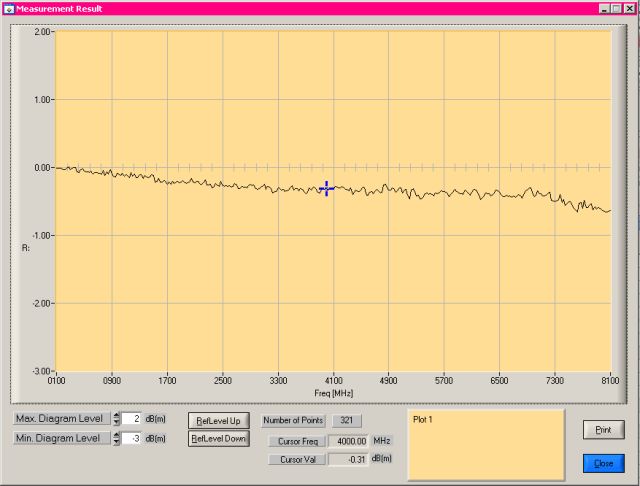
Task: Click the -3.00 level axis label
Action: coord(41,371)
